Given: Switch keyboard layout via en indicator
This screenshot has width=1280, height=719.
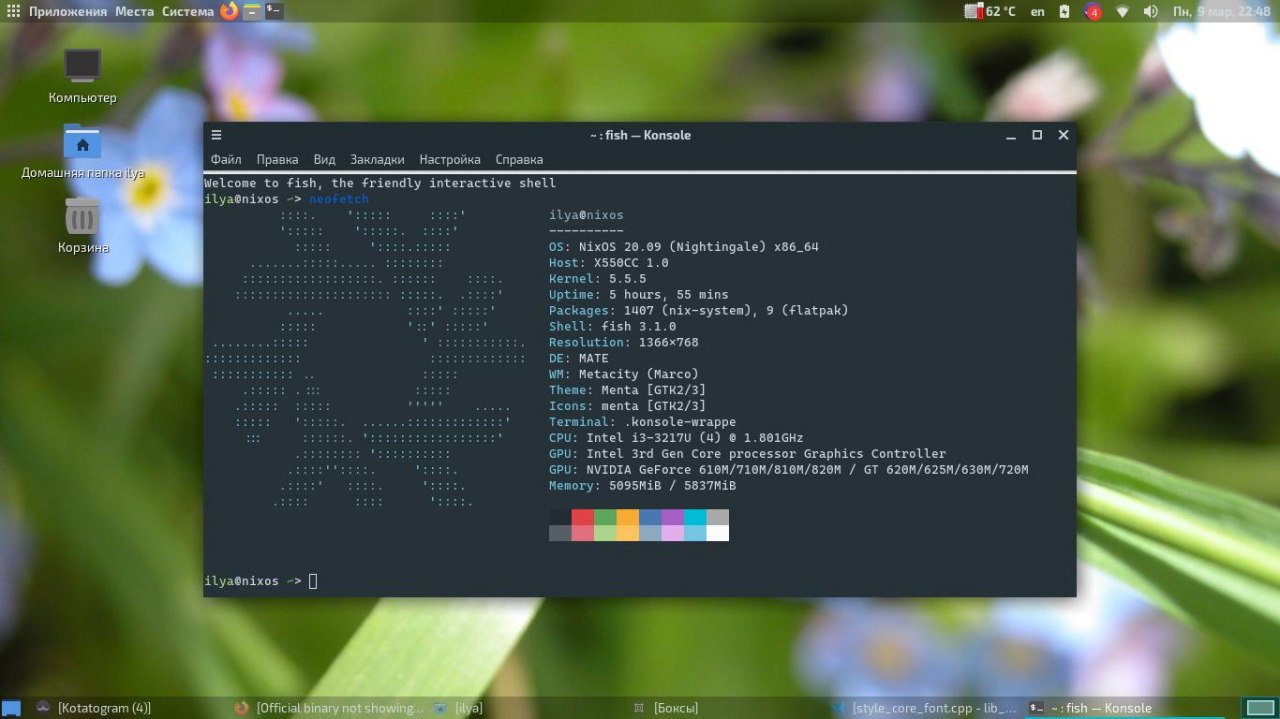Looking at the screenshot, I should tap(1038, 11).
